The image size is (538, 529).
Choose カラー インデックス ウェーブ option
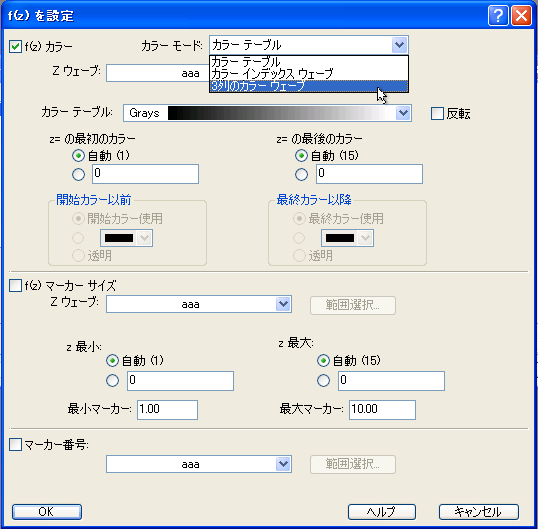click(309, 74)
